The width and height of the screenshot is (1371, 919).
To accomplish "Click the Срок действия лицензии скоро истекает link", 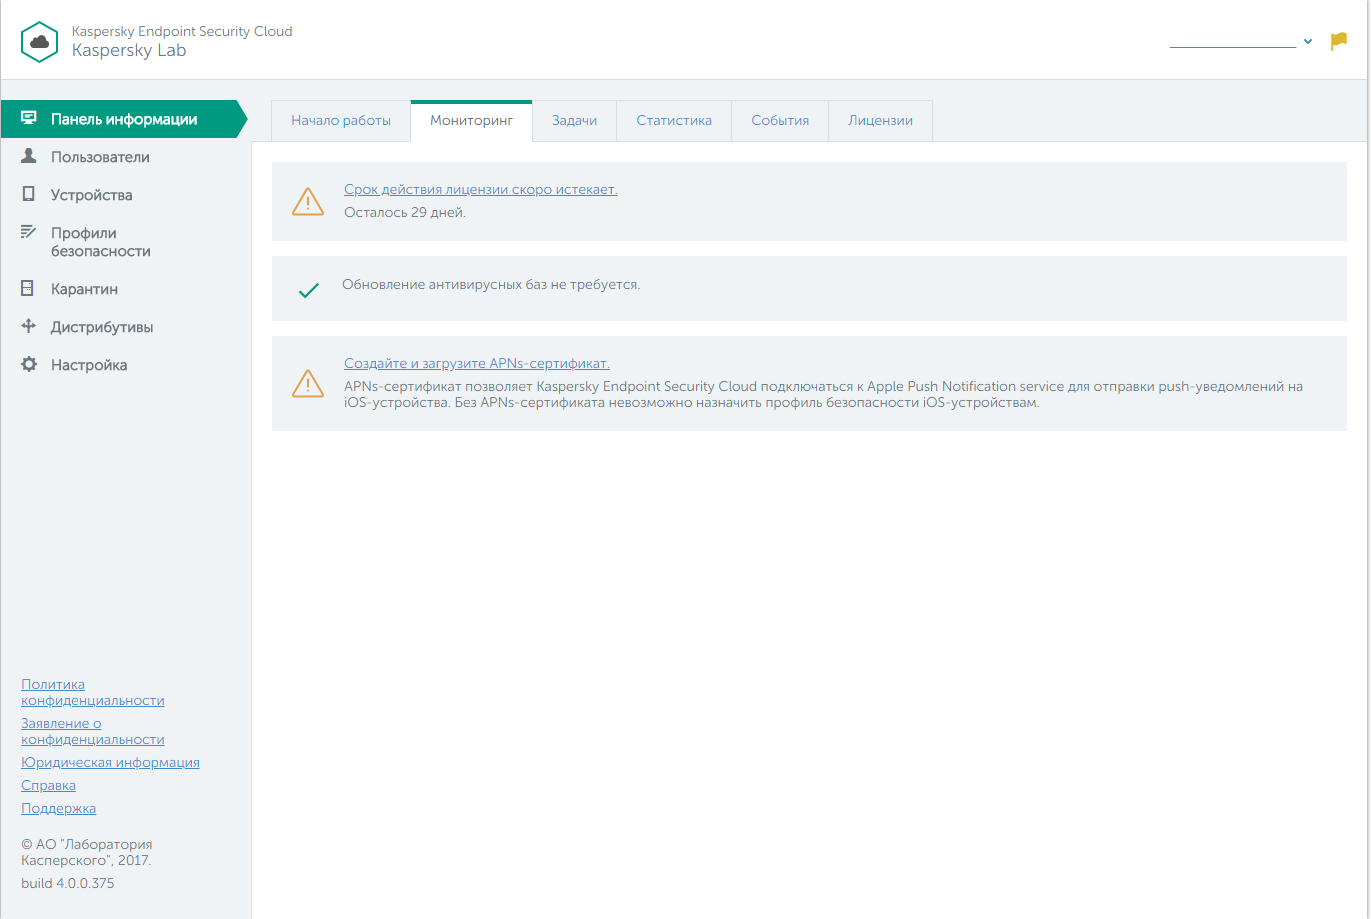I will pyautogui.click(x=481, y=190).
